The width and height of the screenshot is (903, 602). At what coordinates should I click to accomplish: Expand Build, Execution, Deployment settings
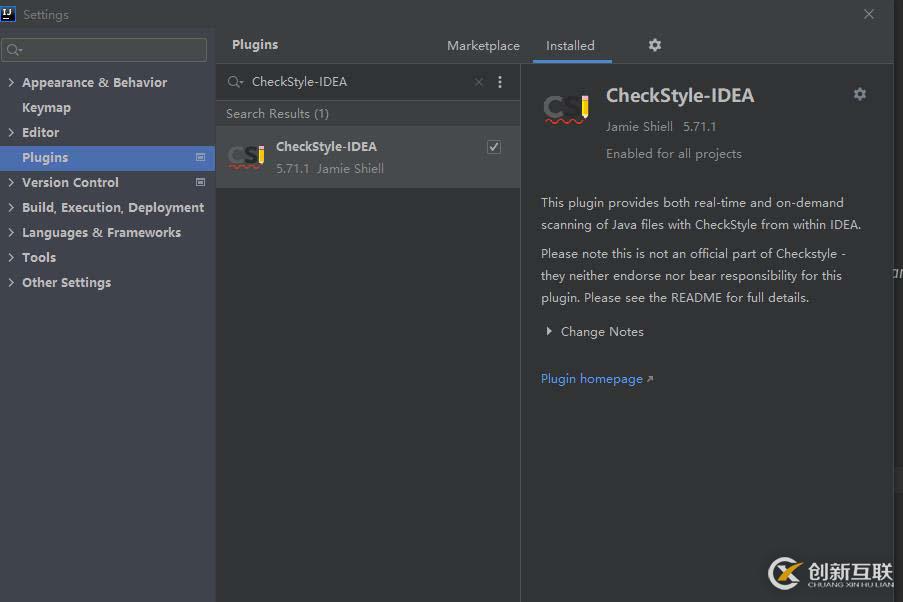pyautogui.click(x=11, y=207)
